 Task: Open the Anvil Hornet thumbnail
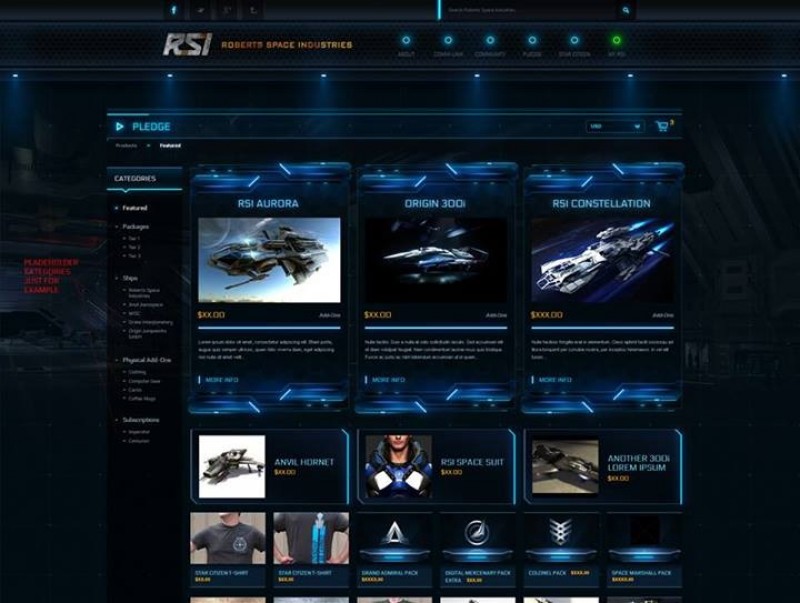(232, 466)
